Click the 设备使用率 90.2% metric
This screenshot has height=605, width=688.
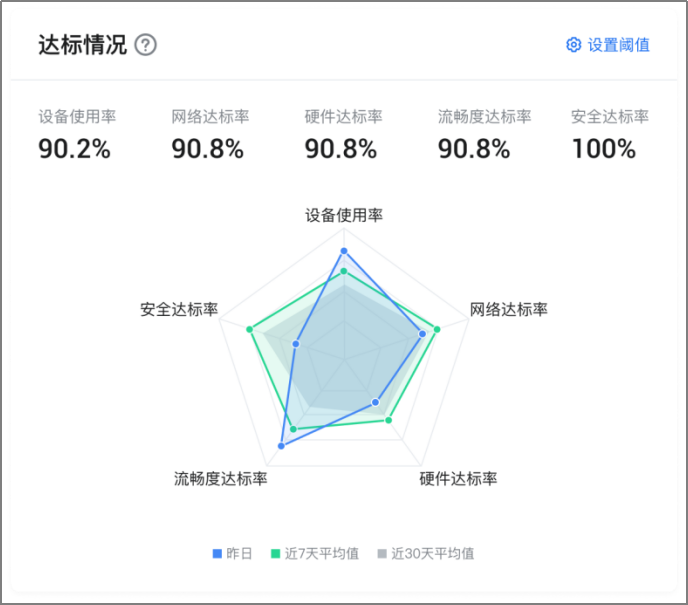click(x=77, y=135)
